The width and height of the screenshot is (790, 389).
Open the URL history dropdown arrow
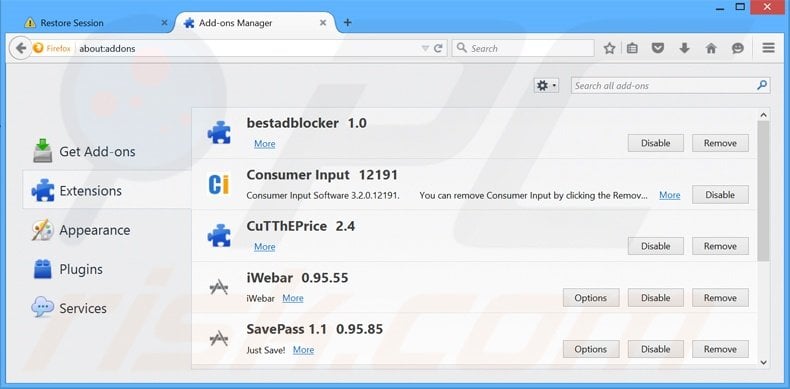point(425,48)
